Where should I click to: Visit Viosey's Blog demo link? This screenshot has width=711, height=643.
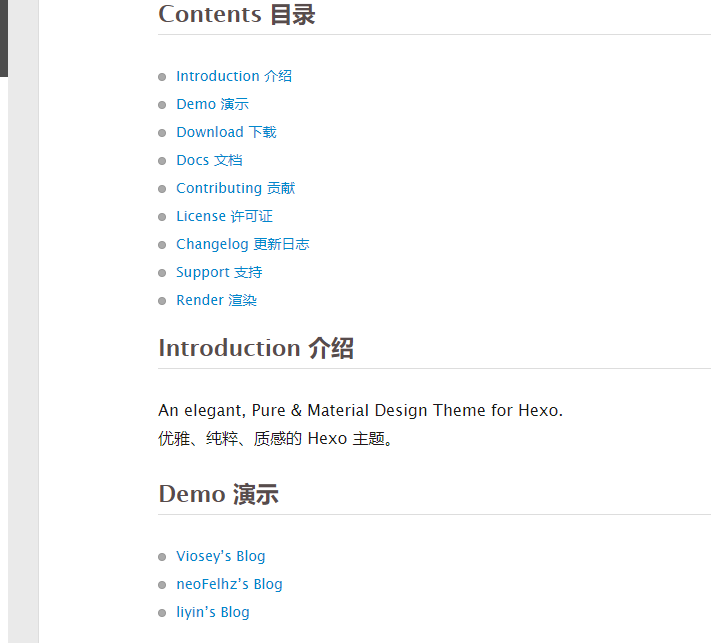coord(221,556)
